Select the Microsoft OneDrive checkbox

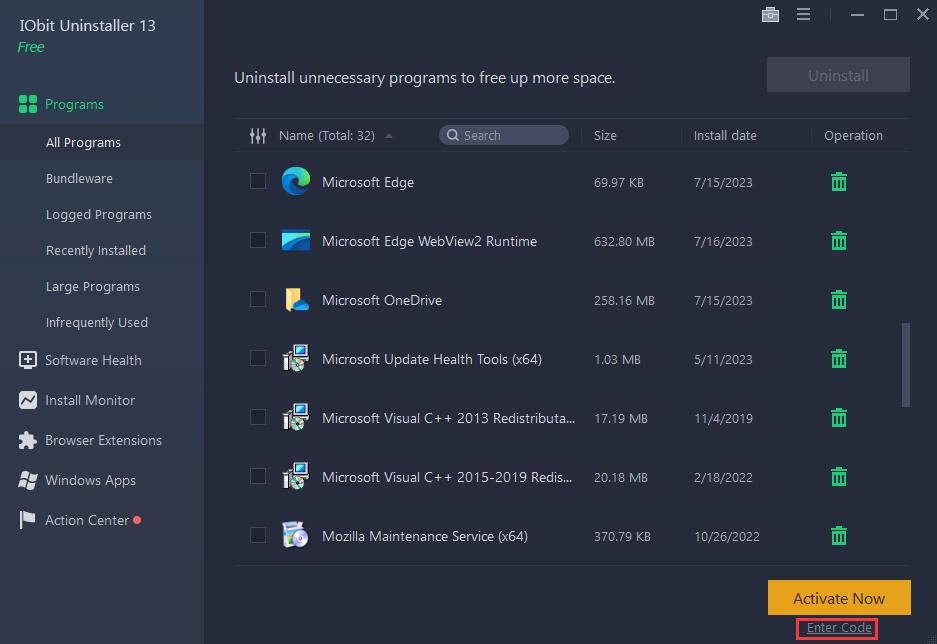click(x=258, y=299)
